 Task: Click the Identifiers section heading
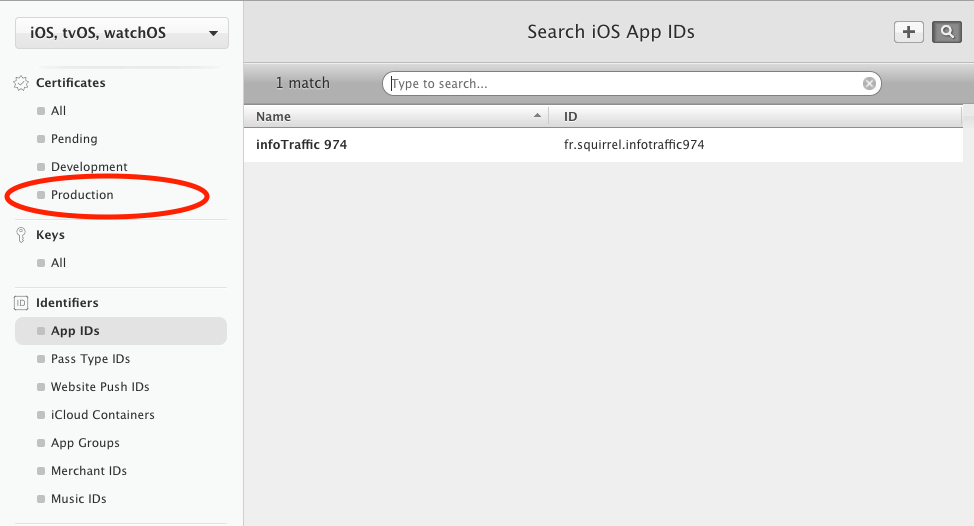[67, 303]
